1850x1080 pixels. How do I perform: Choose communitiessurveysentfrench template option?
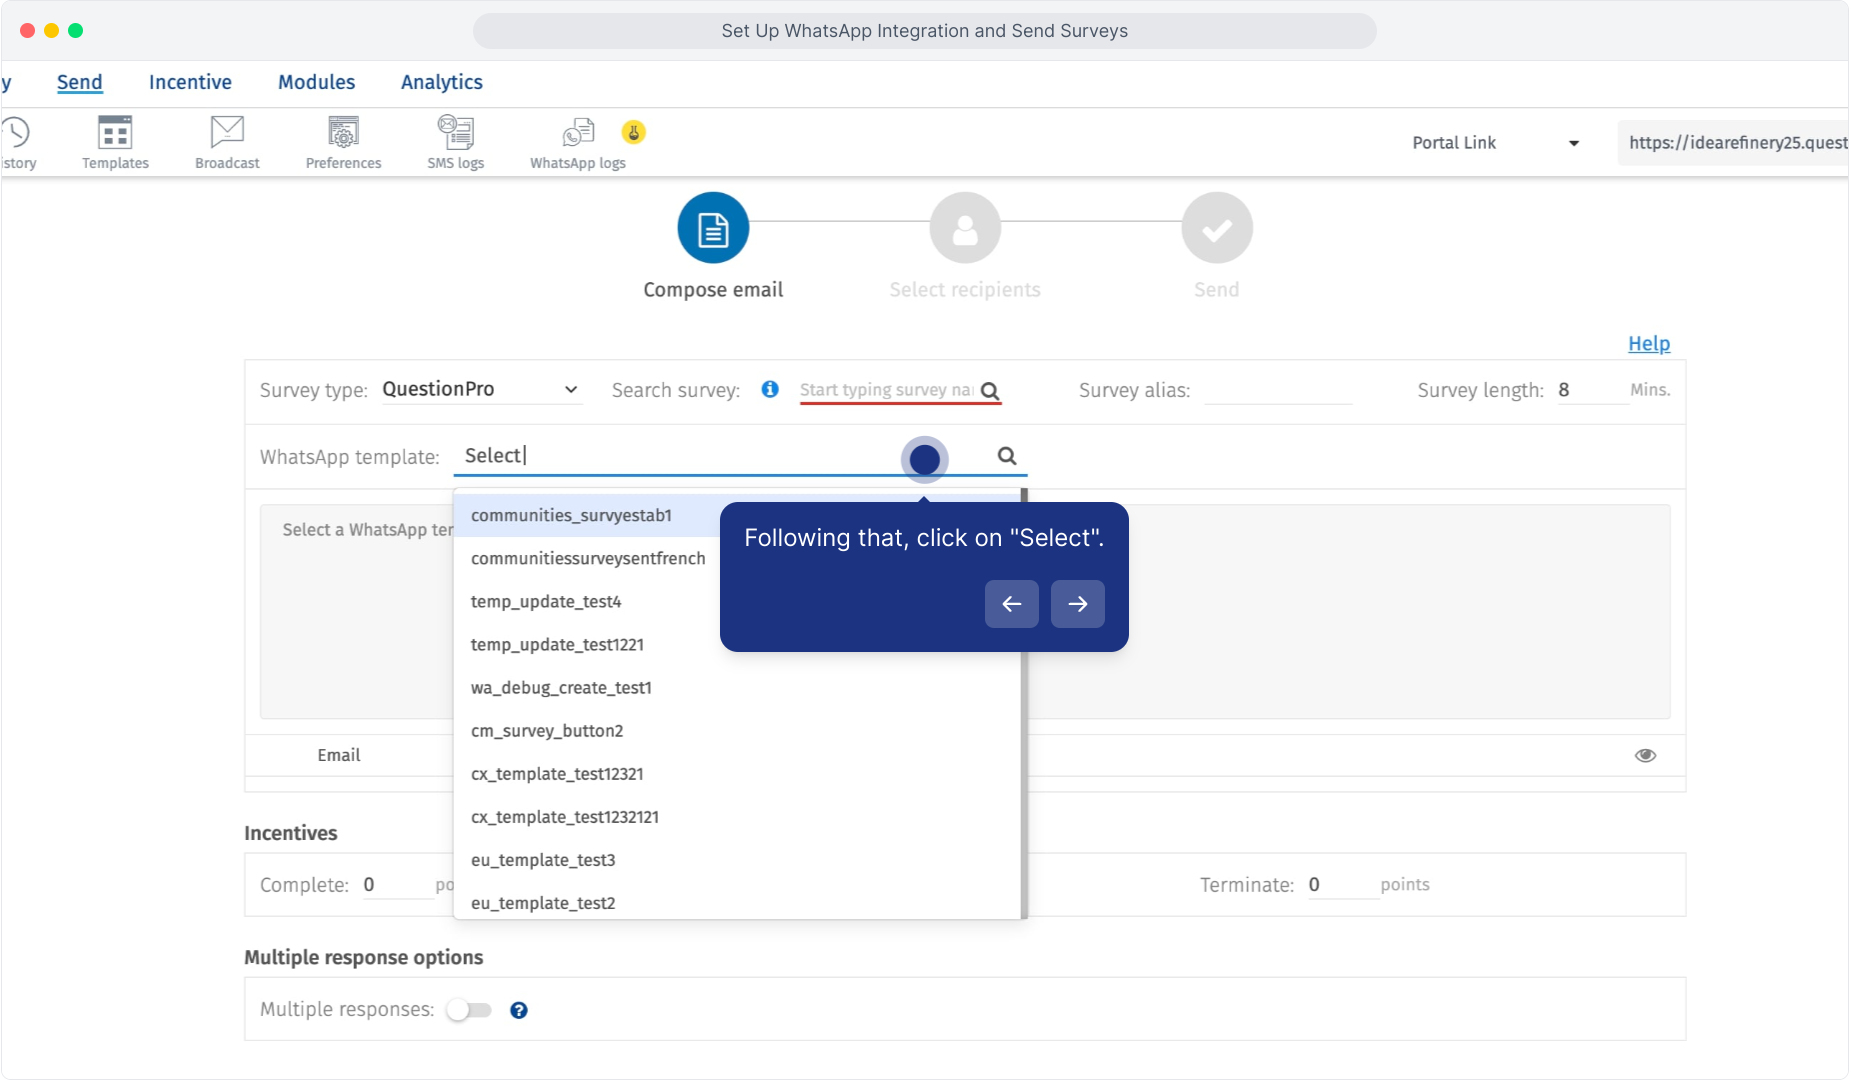pos(588,559)
